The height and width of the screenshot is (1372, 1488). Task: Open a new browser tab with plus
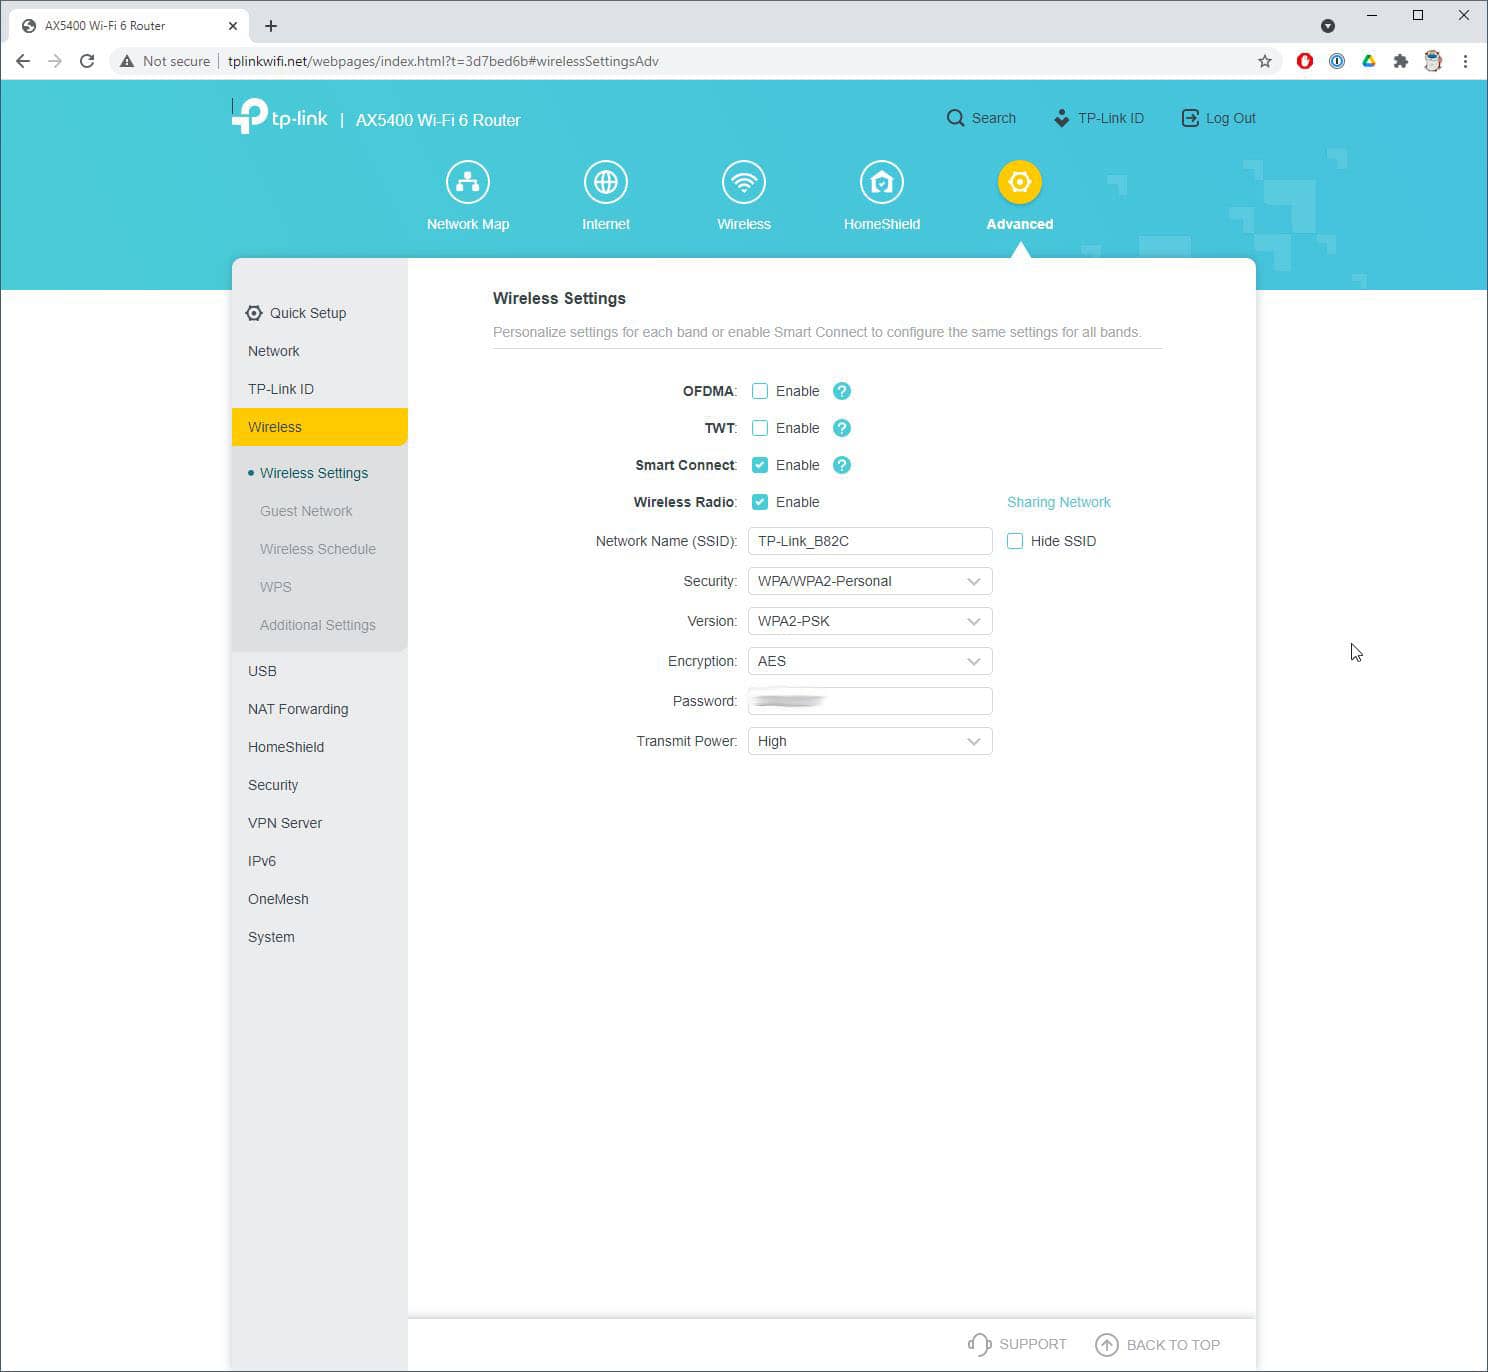[x=271, y=26]
